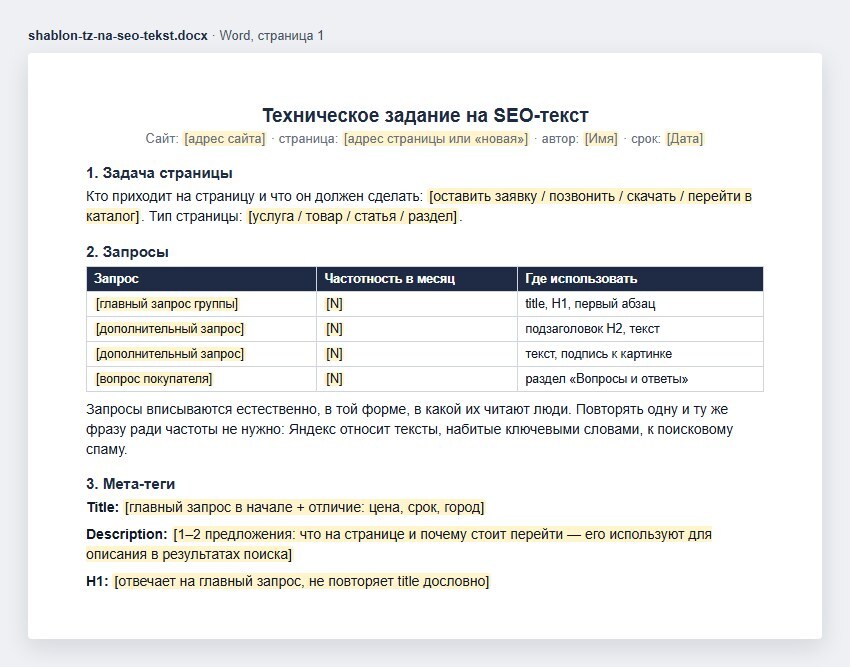Screen dimensions: 850x667
Task: Select the placeholder [адрес страницы или «новая»]
Action: tap(436, 139)
